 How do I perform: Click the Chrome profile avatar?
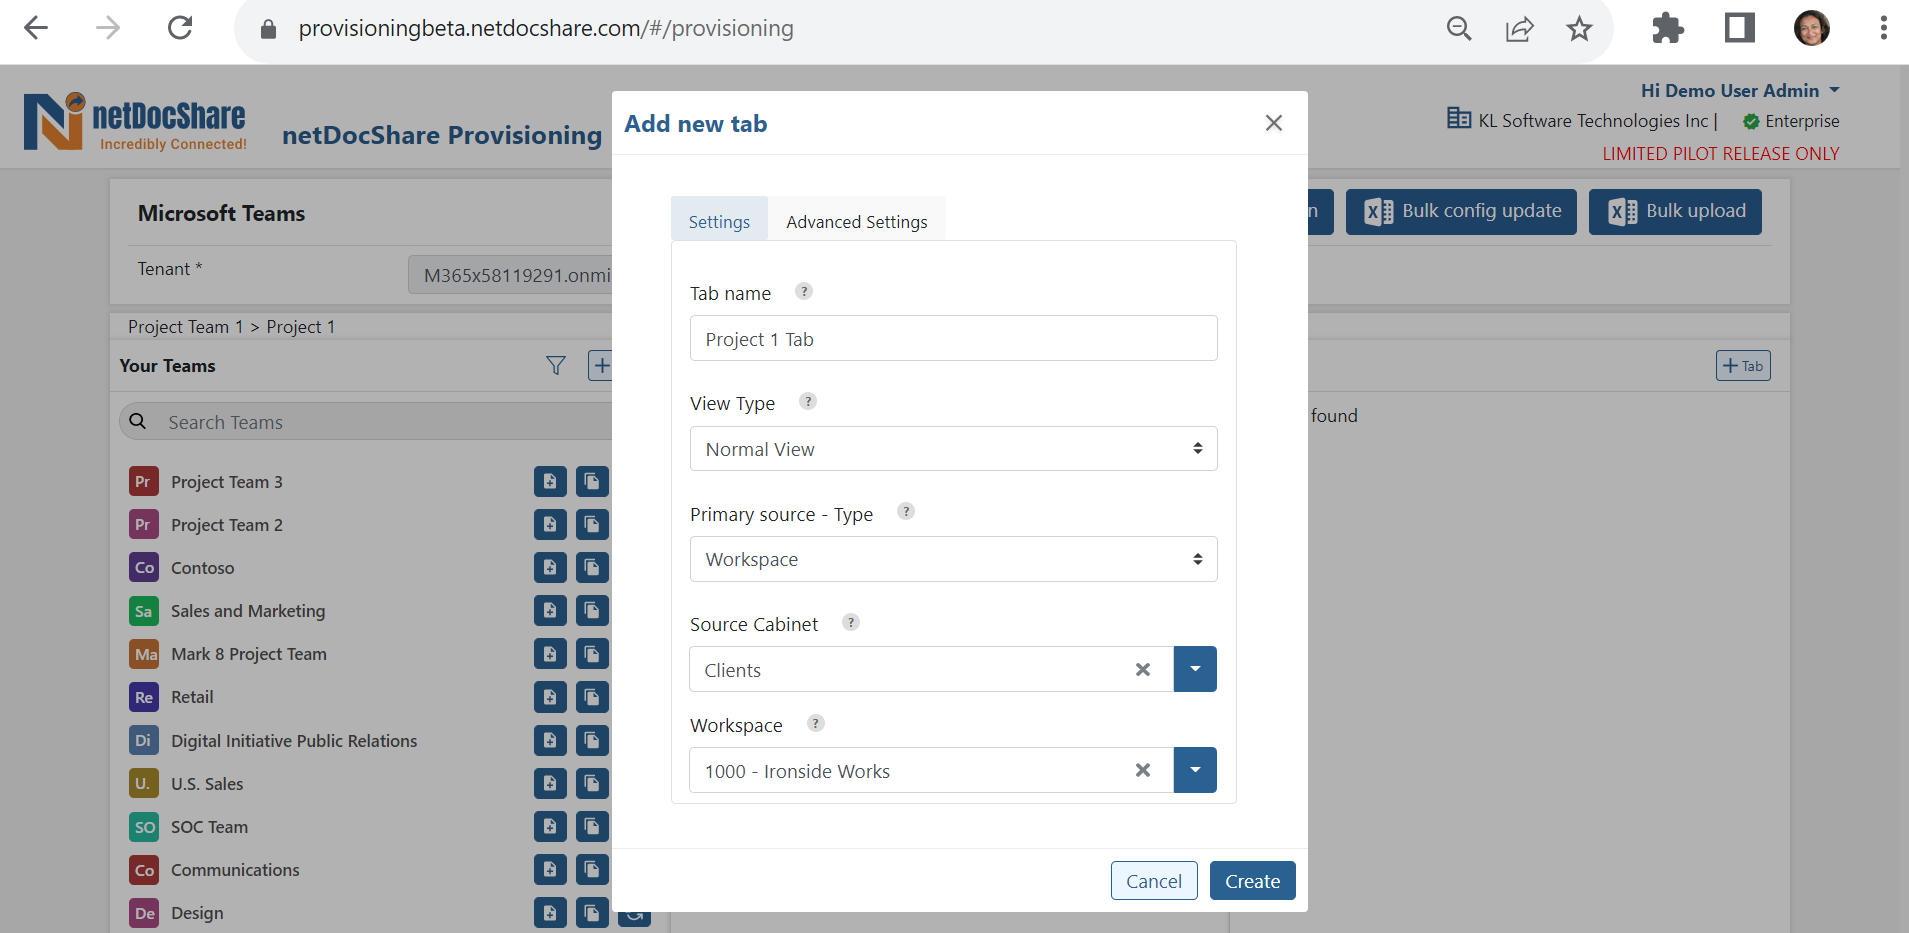1811,28
